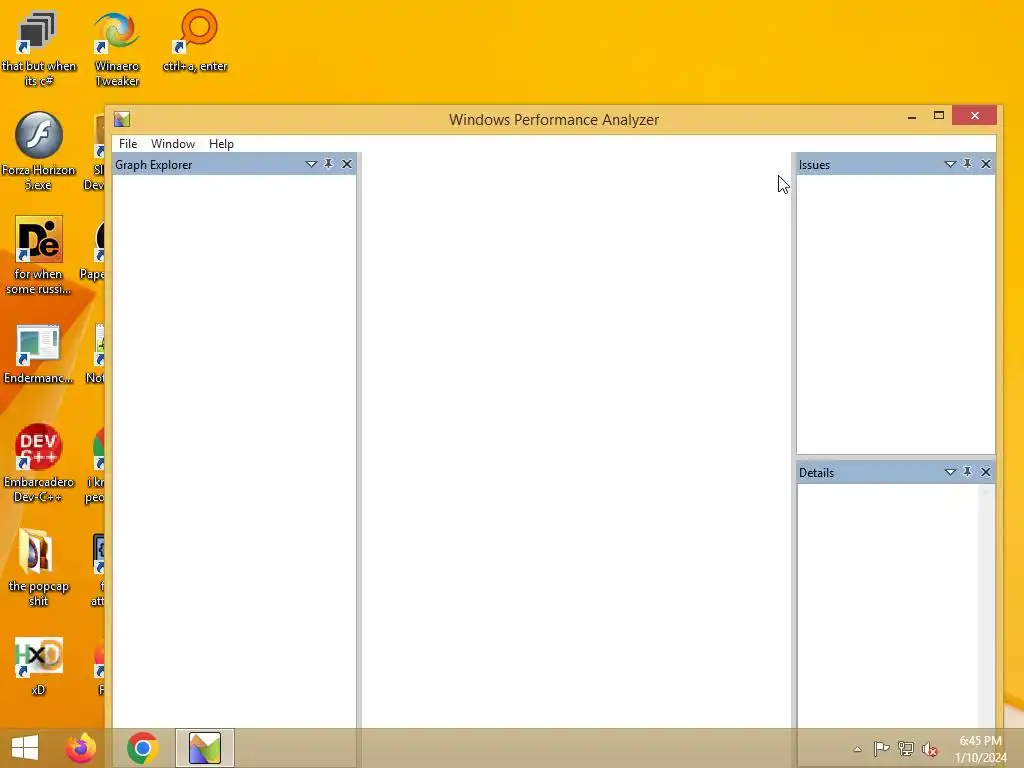The width and height of the screenshot is (1024, 768).
Task: Open Issues panel options dropdown
Action: 950,165
